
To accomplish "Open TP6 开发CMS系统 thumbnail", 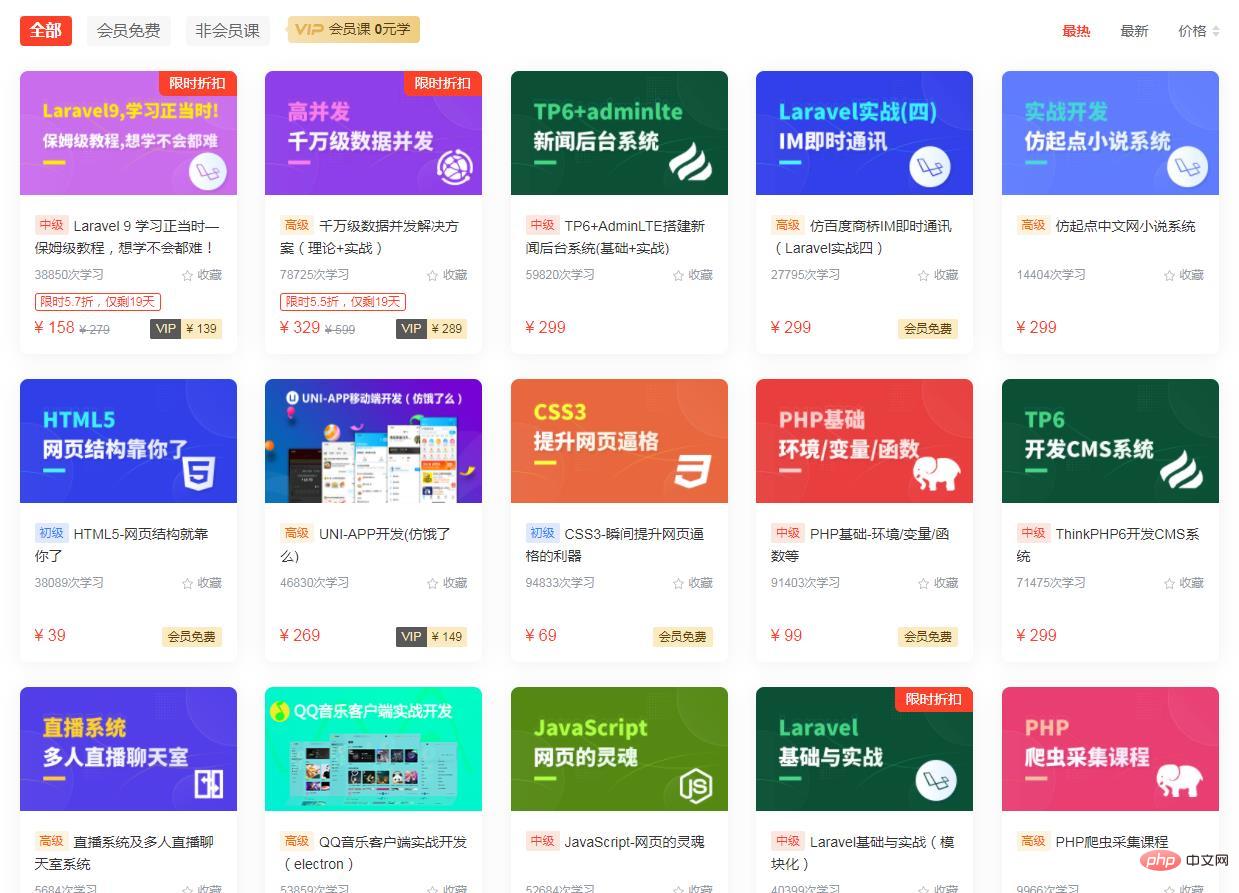I will tap(1110, 441).
